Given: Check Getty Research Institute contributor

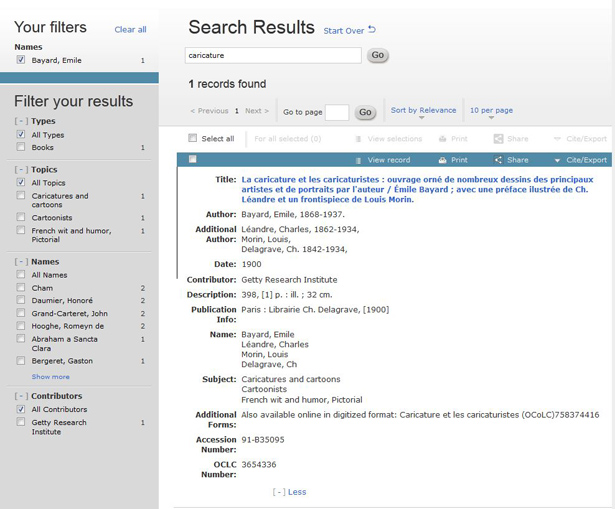Looking at the screenshot, I should click(21, 422).
